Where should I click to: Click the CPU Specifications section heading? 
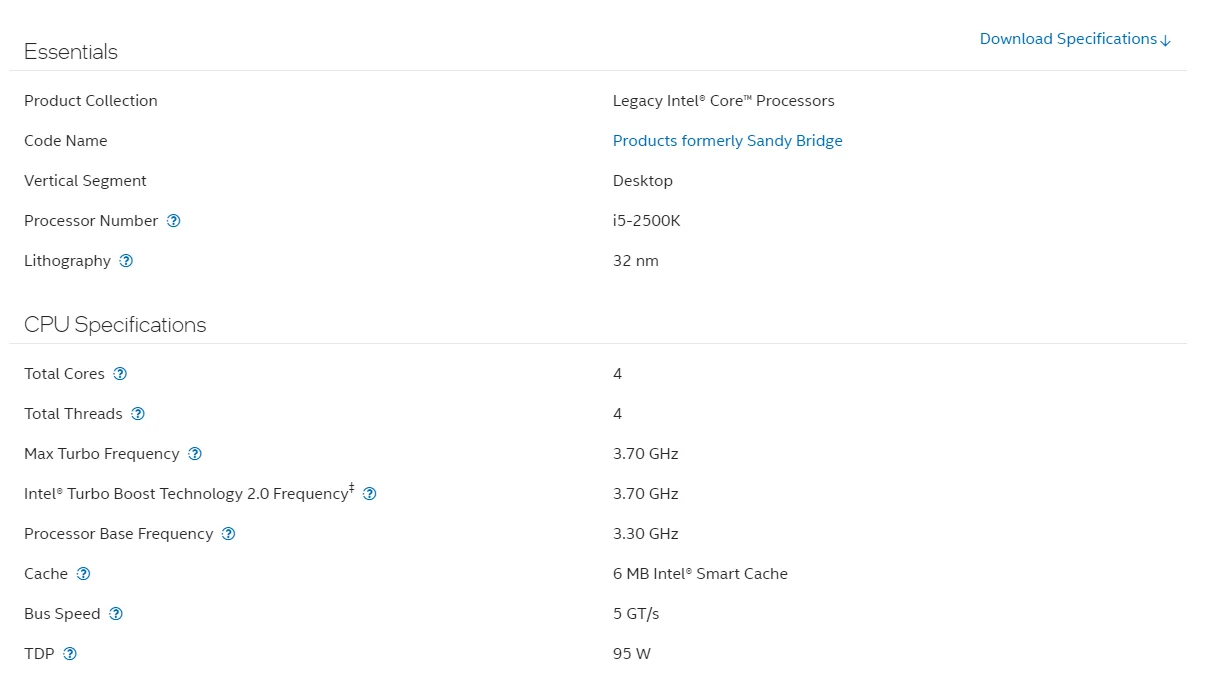(115, 325)
